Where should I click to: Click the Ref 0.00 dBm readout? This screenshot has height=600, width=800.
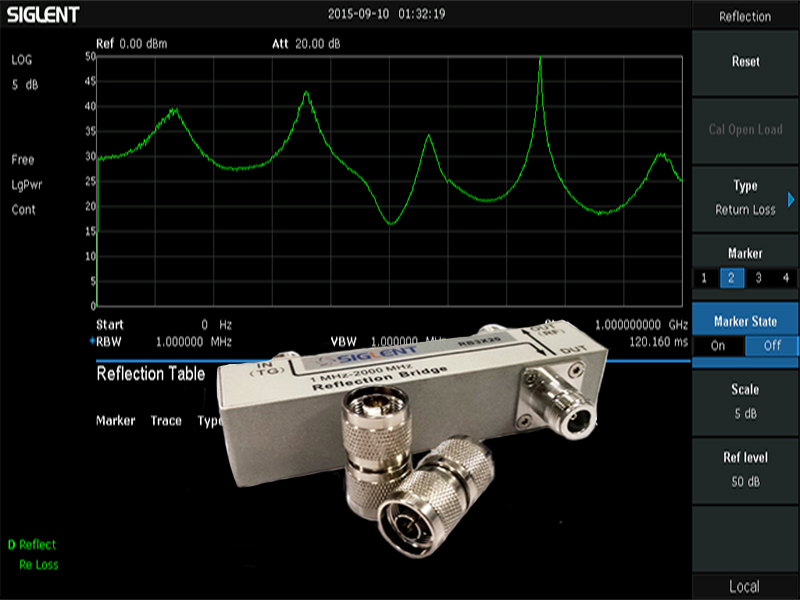pyautogui.click(x=132, y=44)
